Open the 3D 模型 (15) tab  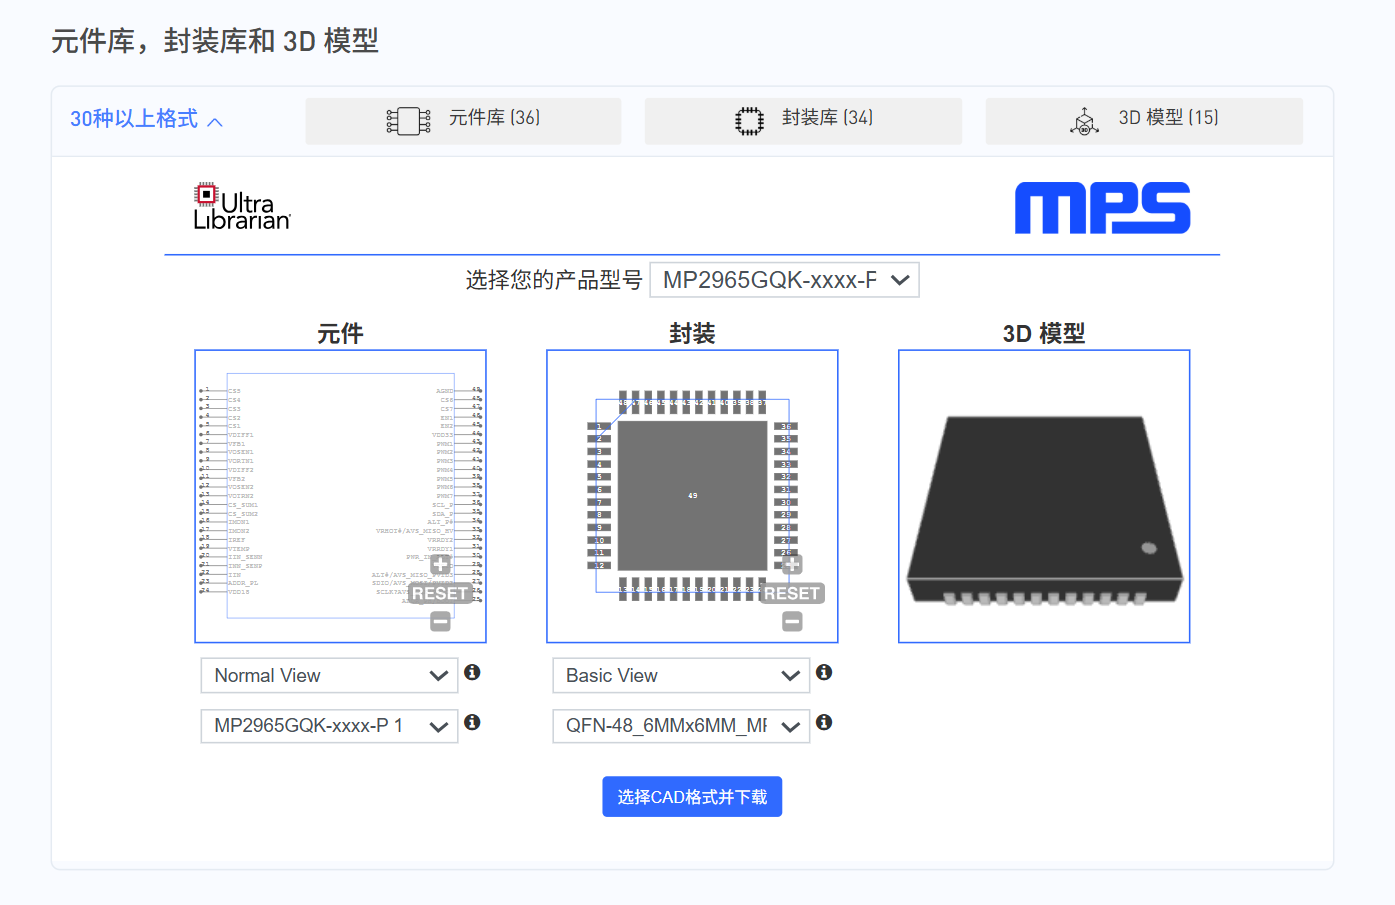coord(1144,121)
